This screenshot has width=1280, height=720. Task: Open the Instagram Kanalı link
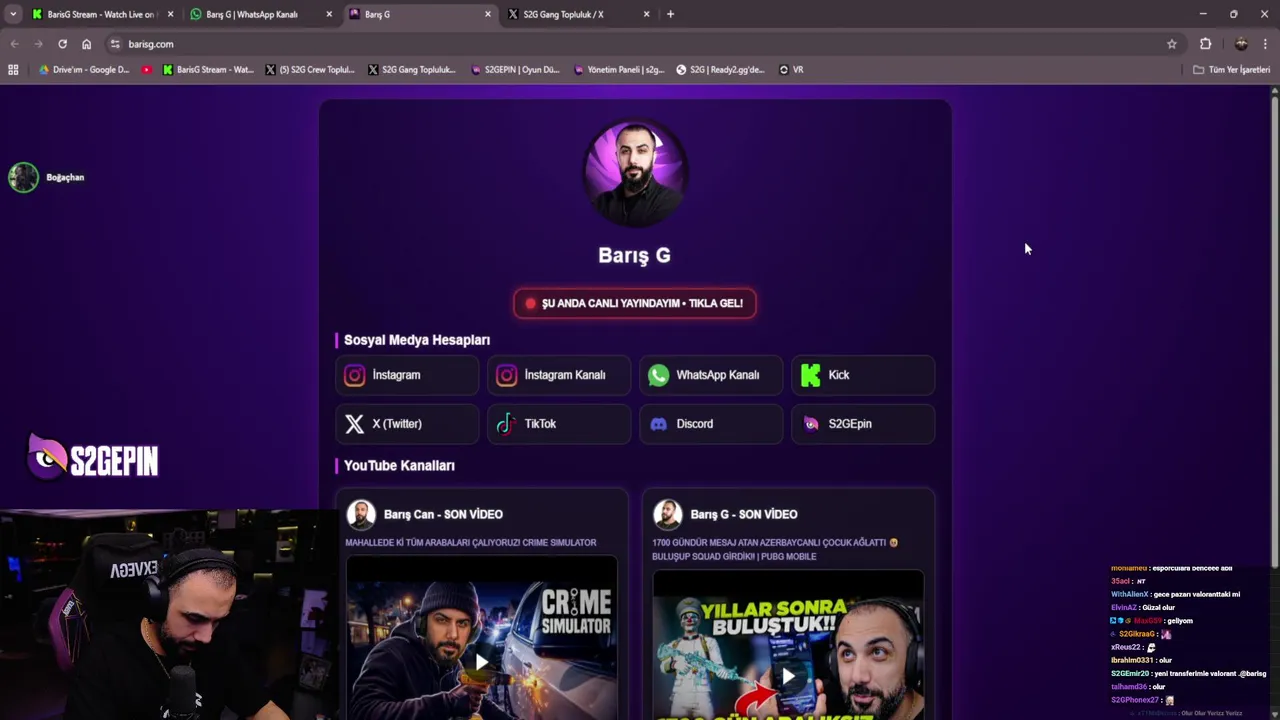(559, 375)
